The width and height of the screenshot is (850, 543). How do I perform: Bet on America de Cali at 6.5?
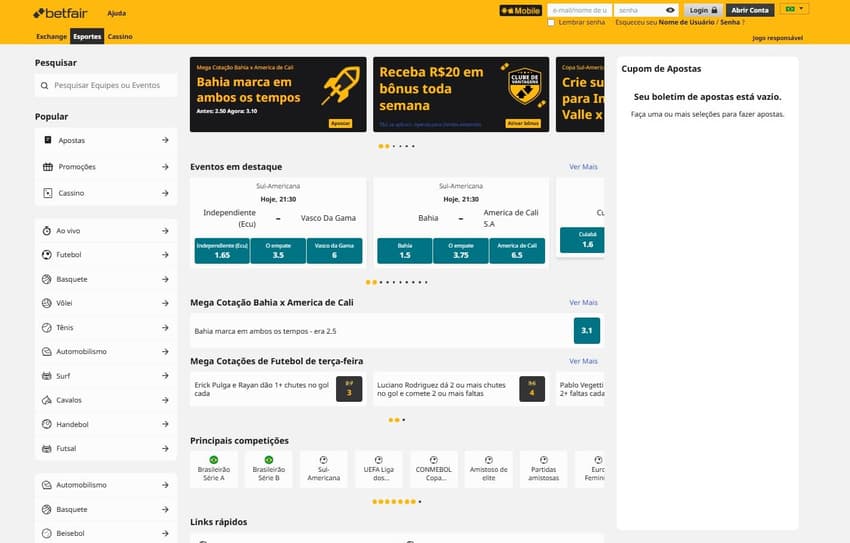pyautogui.click(x=517, y=251)
